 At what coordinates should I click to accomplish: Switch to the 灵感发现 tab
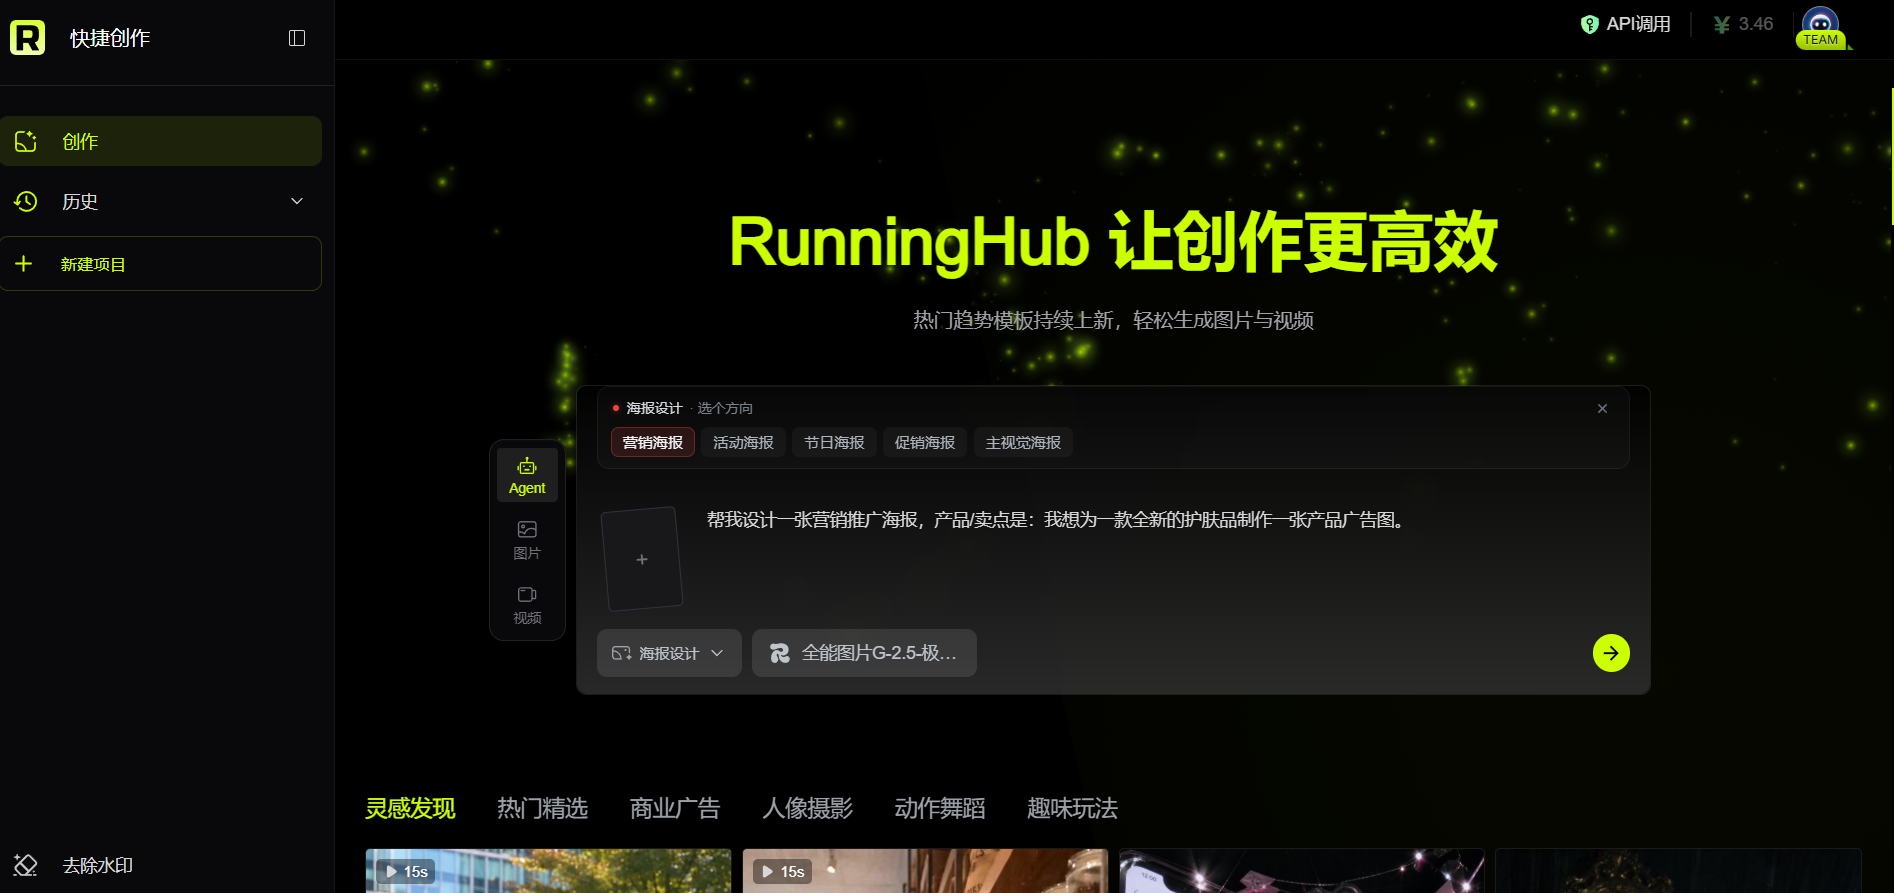coord(410,808)
